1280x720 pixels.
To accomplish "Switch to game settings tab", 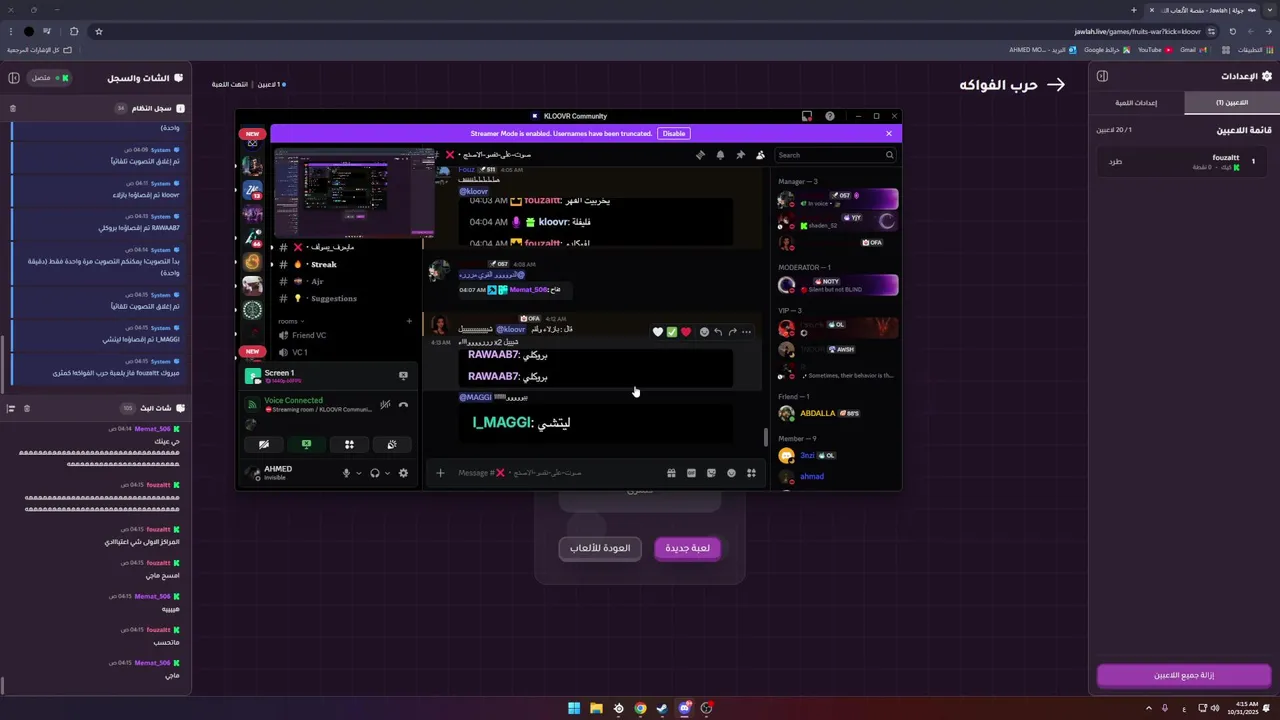I will [1137, 102].
